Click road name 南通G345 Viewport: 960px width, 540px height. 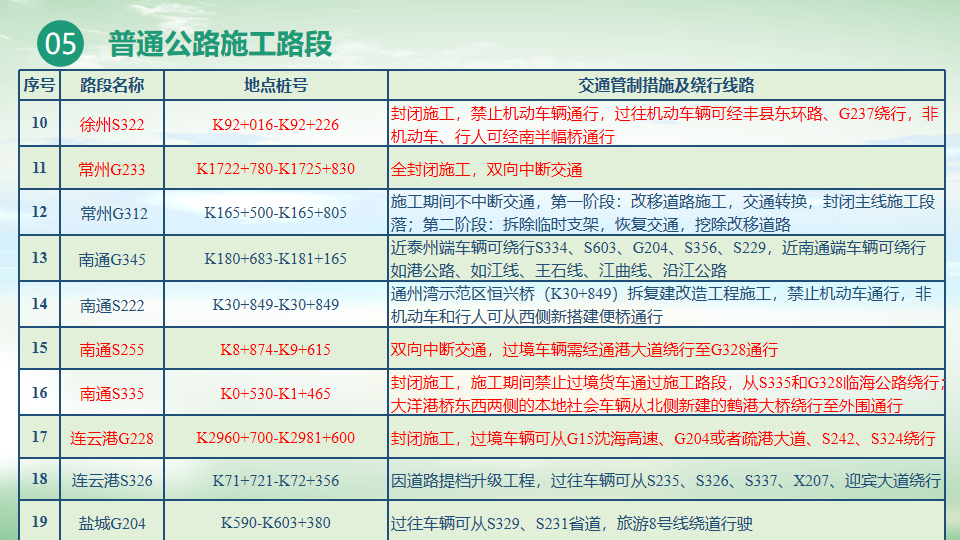pos(112,260)
